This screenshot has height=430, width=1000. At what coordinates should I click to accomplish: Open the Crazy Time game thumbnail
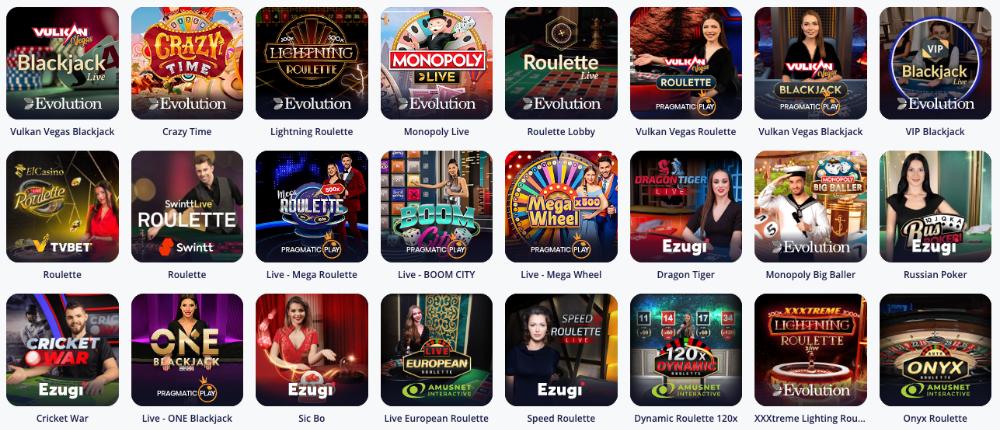(187, 63)
